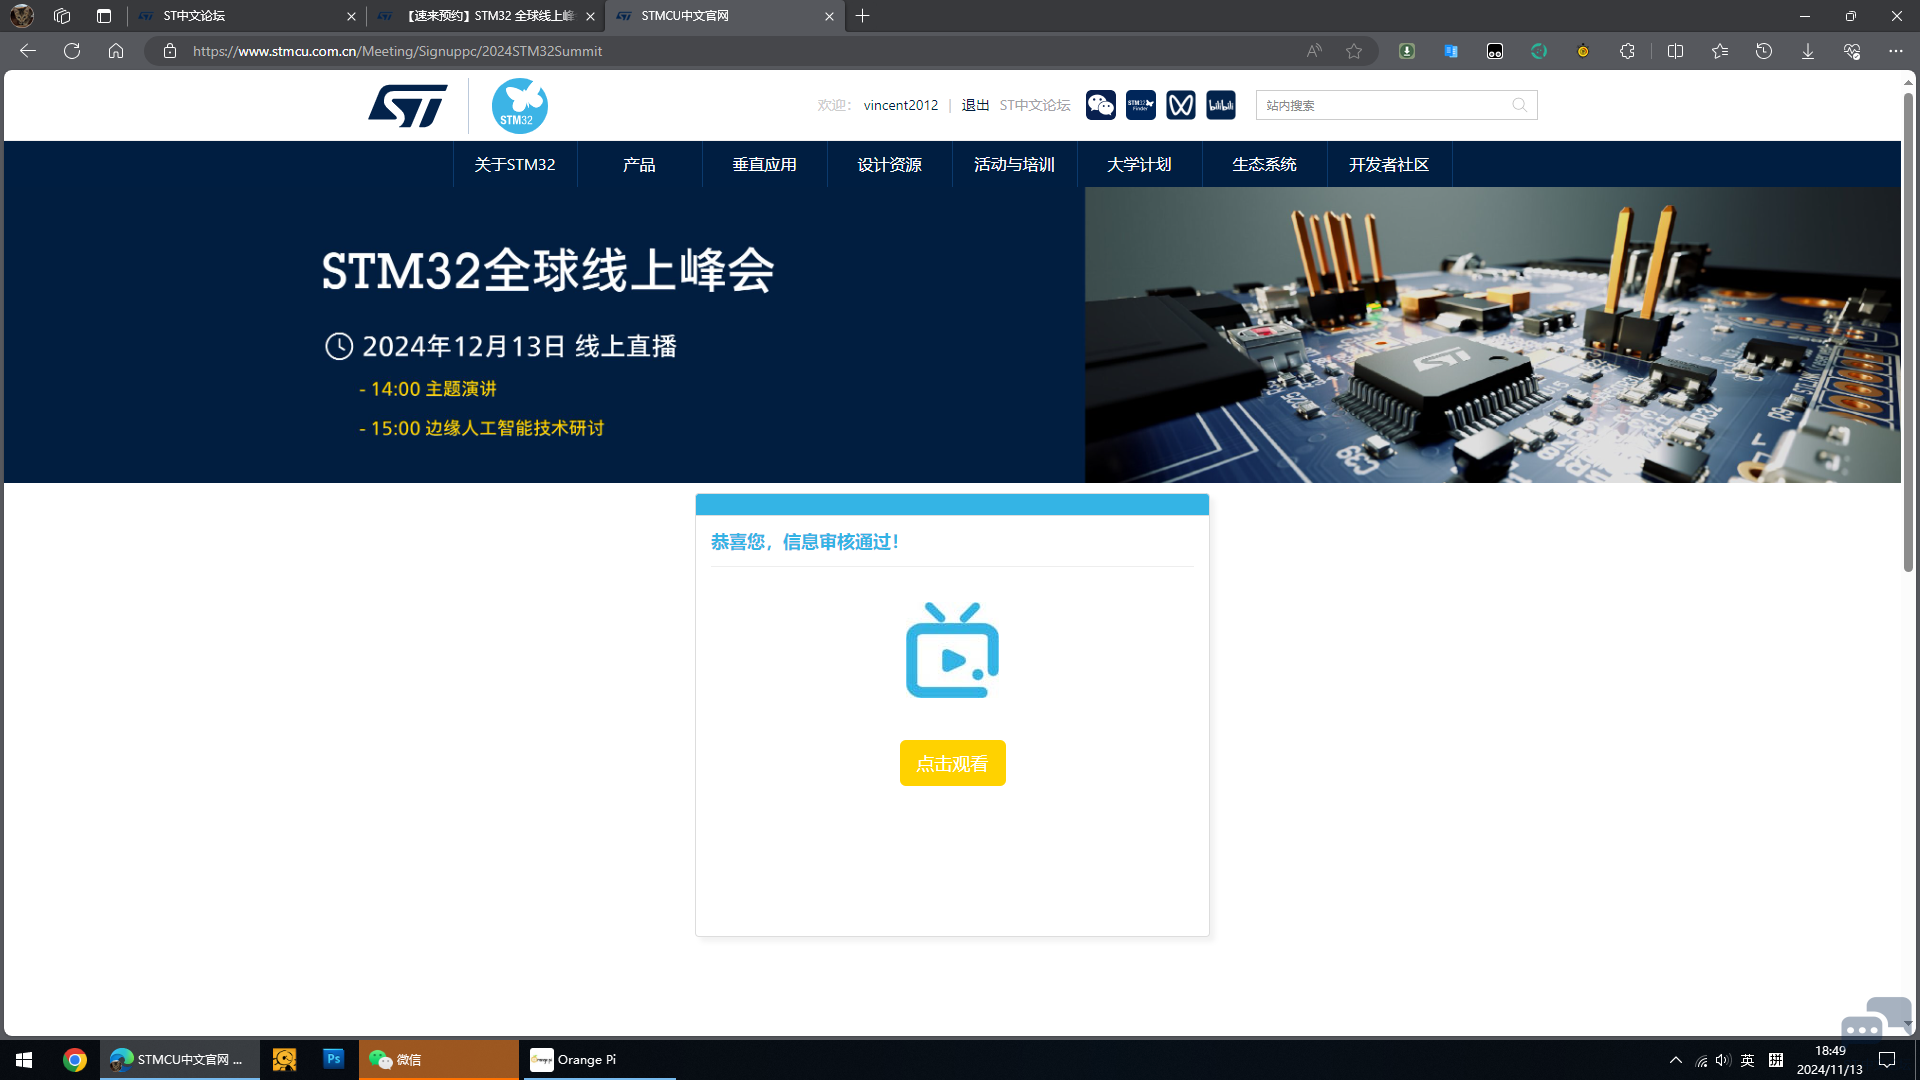Image resolution: width=1920 pixels, height=1080 pixels.
Task: View site information lock icon
Action: pos(170,51)
